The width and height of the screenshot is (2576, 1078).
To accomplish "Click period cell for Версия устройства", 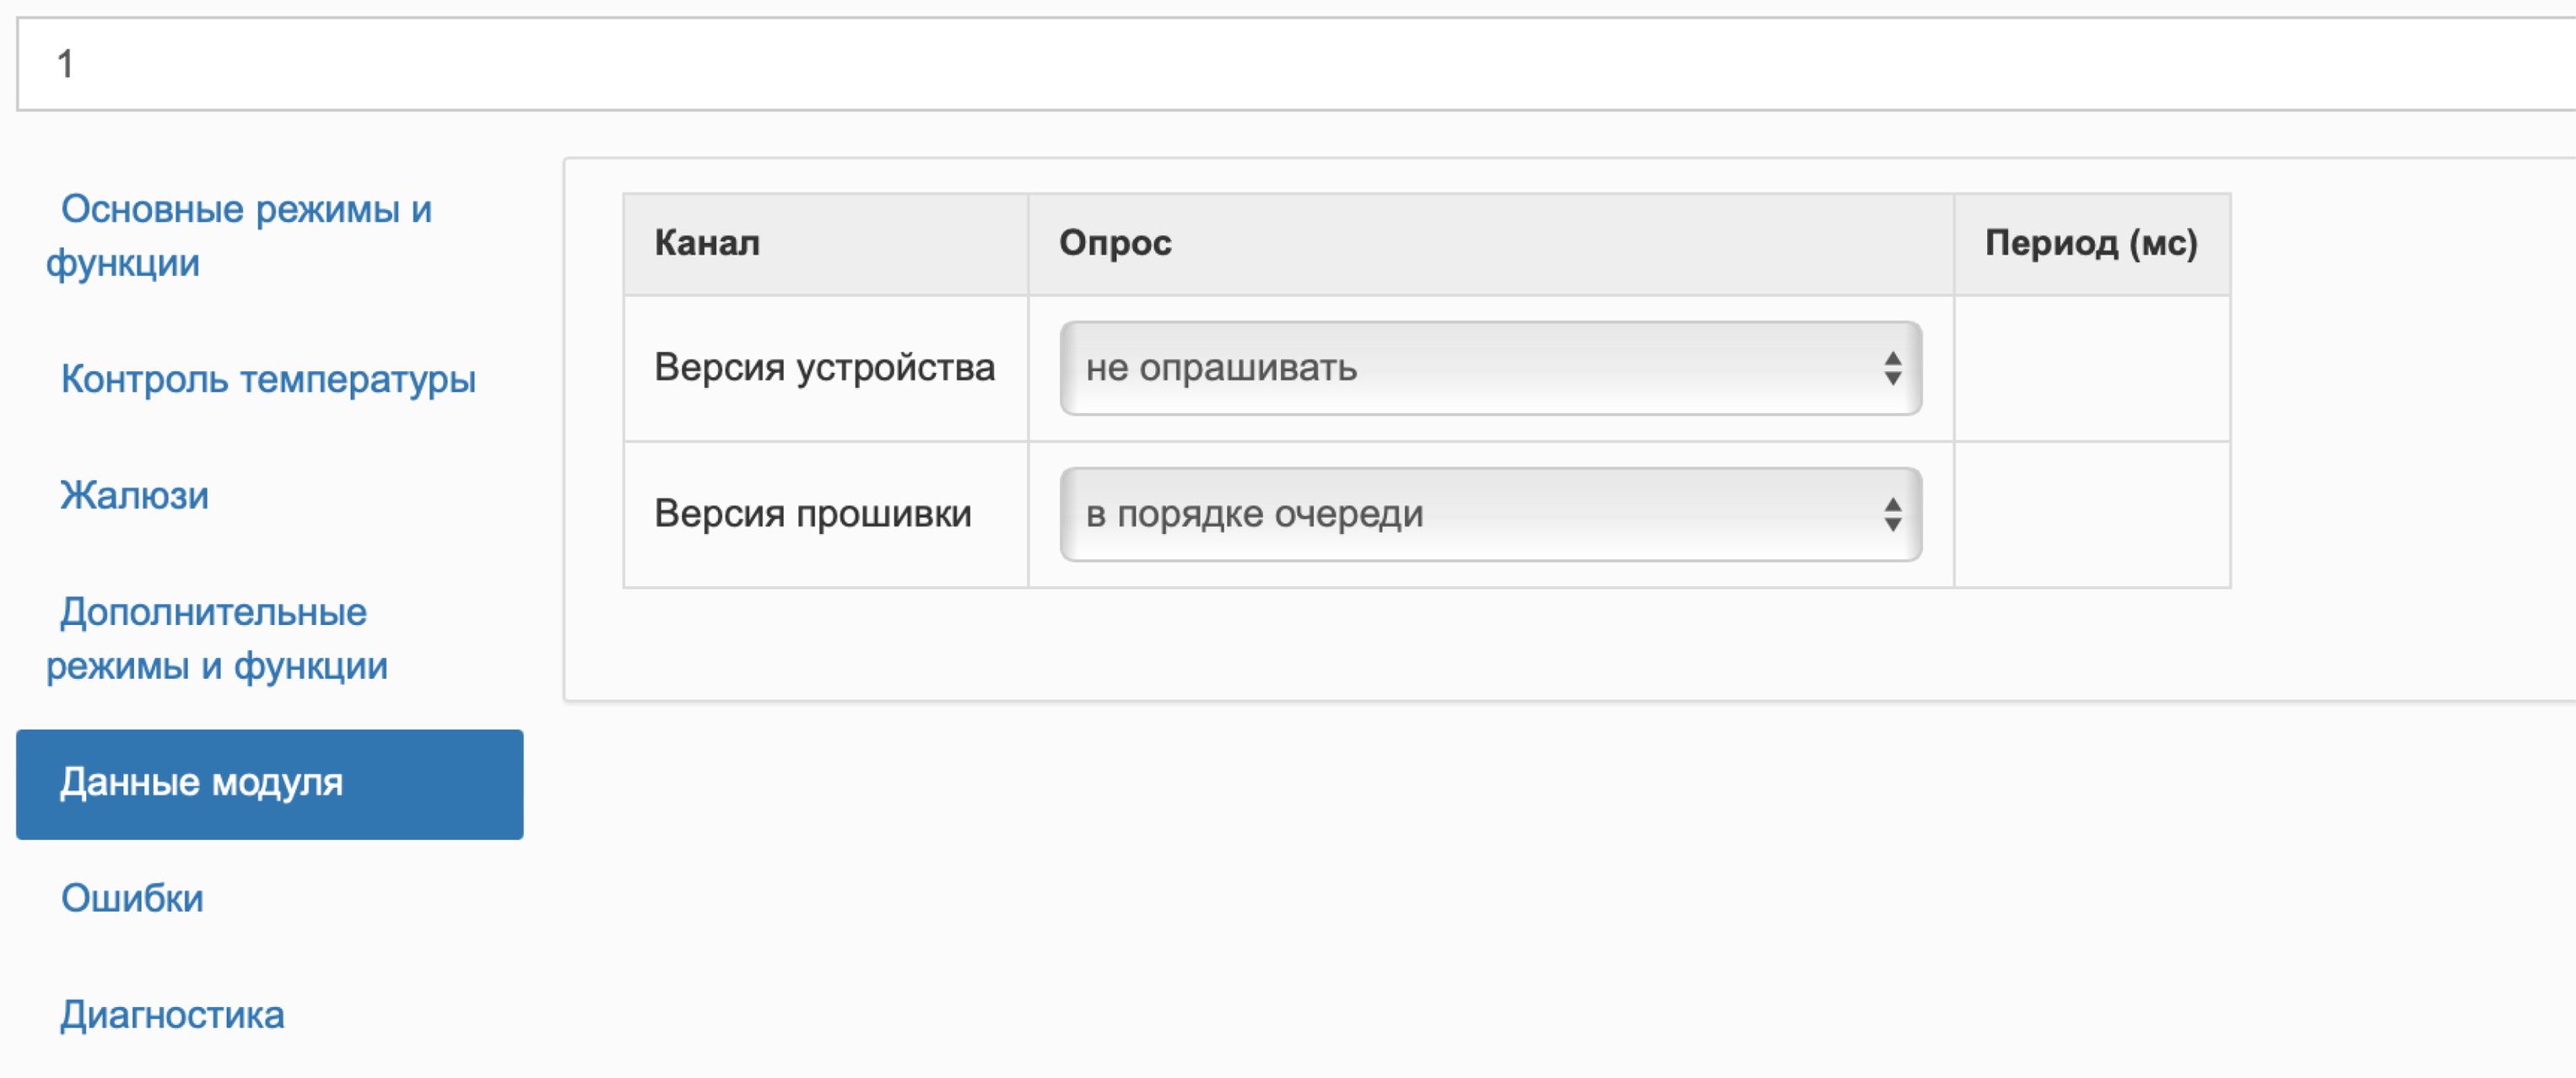I will click(x=2090, y=368).
